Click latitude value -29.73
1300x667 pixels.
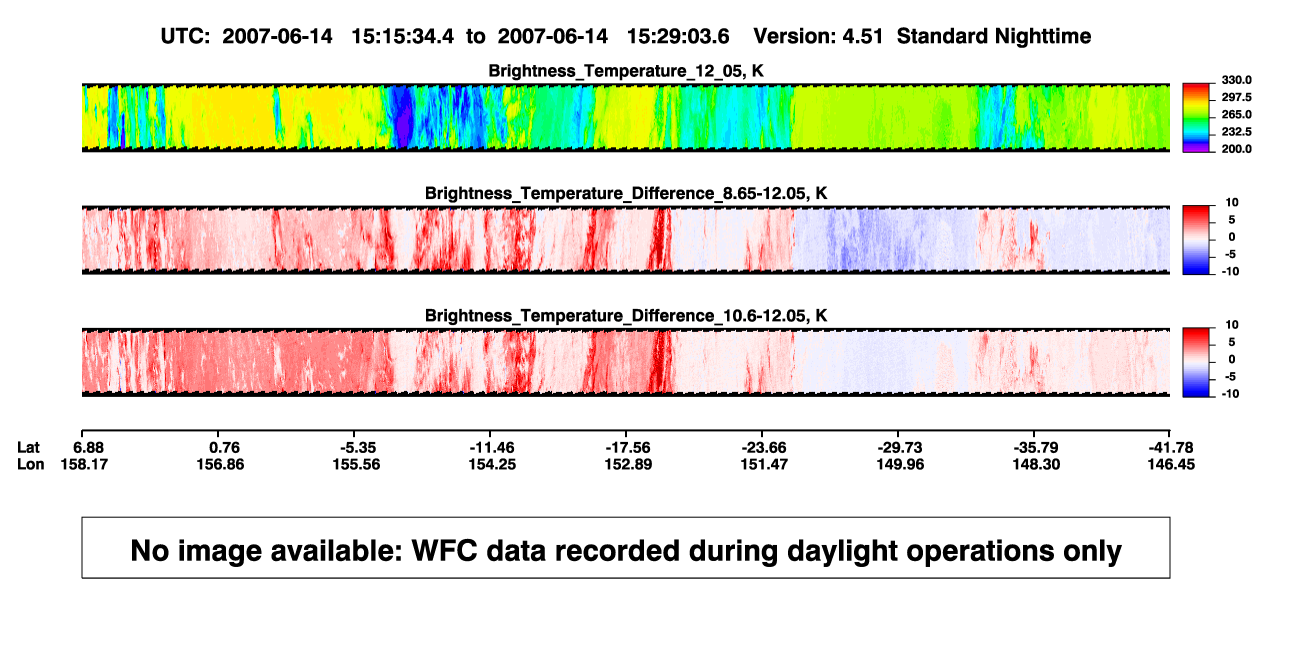[x=900, y=447]
